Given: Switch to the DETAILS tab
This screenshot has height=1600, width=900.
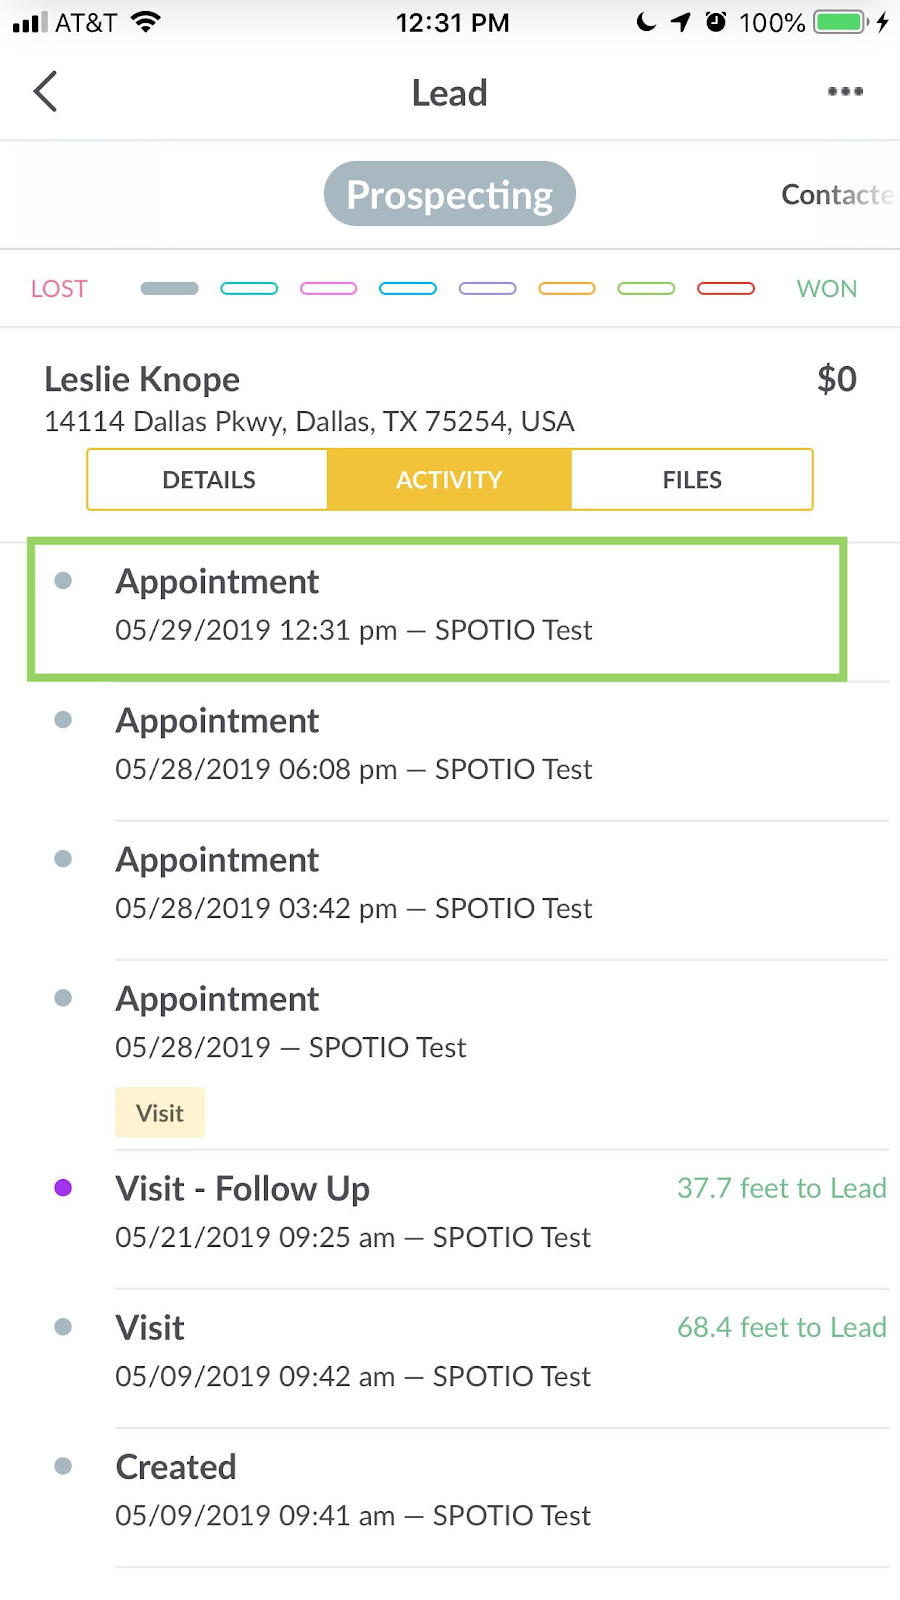Looking at the screenshot, I should [208, 480].
